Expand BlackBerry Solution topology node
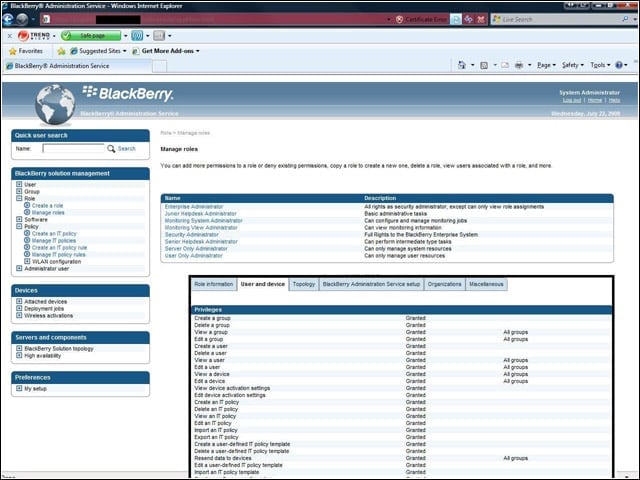The image size is (640, 480). [x=19, y=348]
